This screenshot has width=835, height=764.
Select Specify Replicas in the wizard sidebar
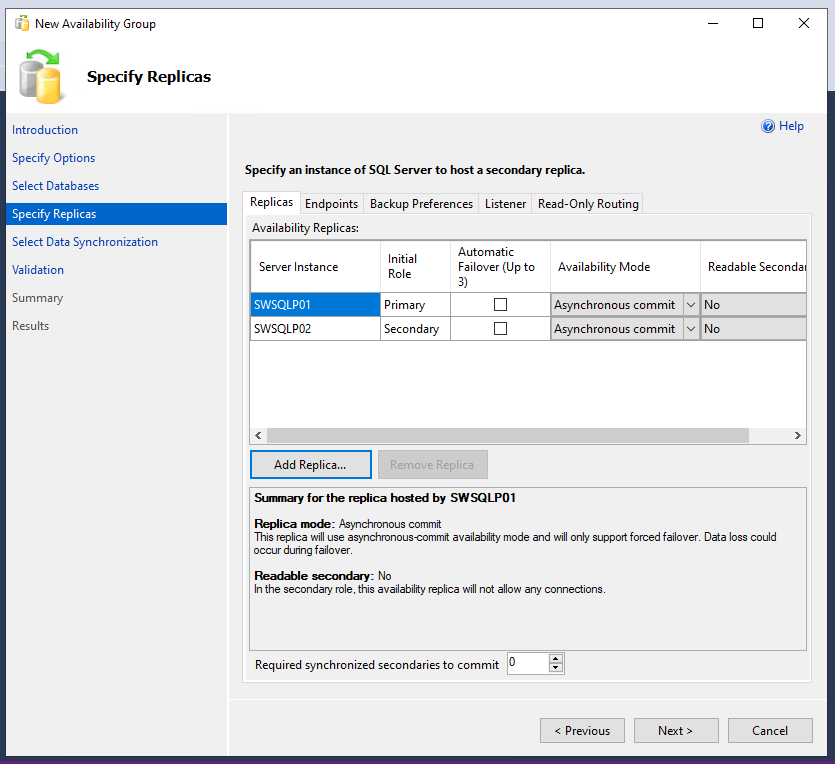(x=116, y=214)
